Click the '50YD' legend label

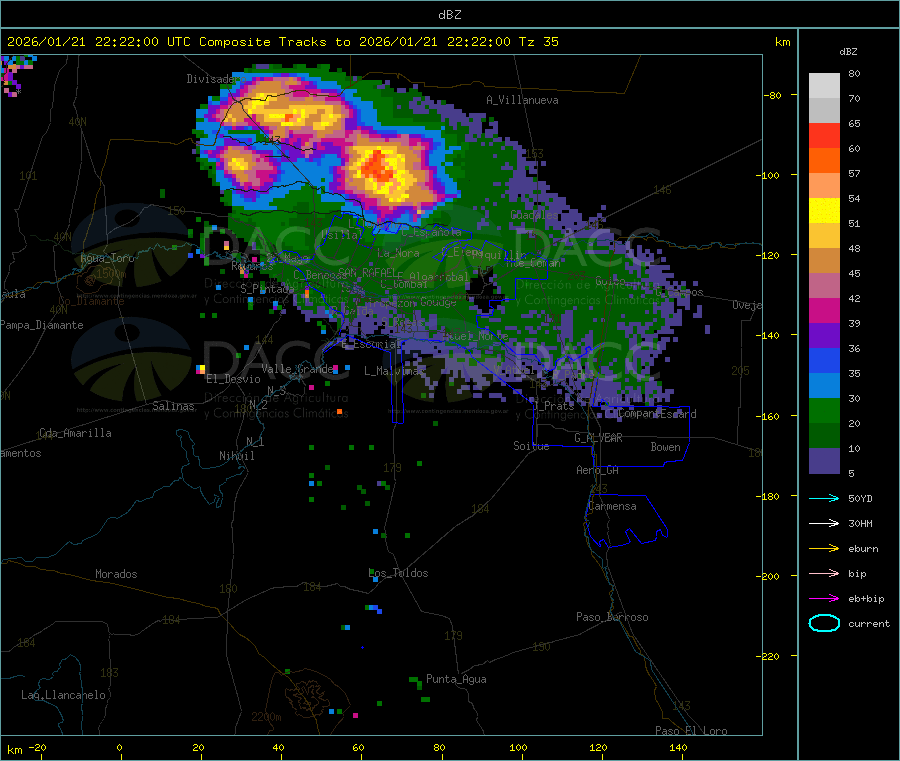860,498
